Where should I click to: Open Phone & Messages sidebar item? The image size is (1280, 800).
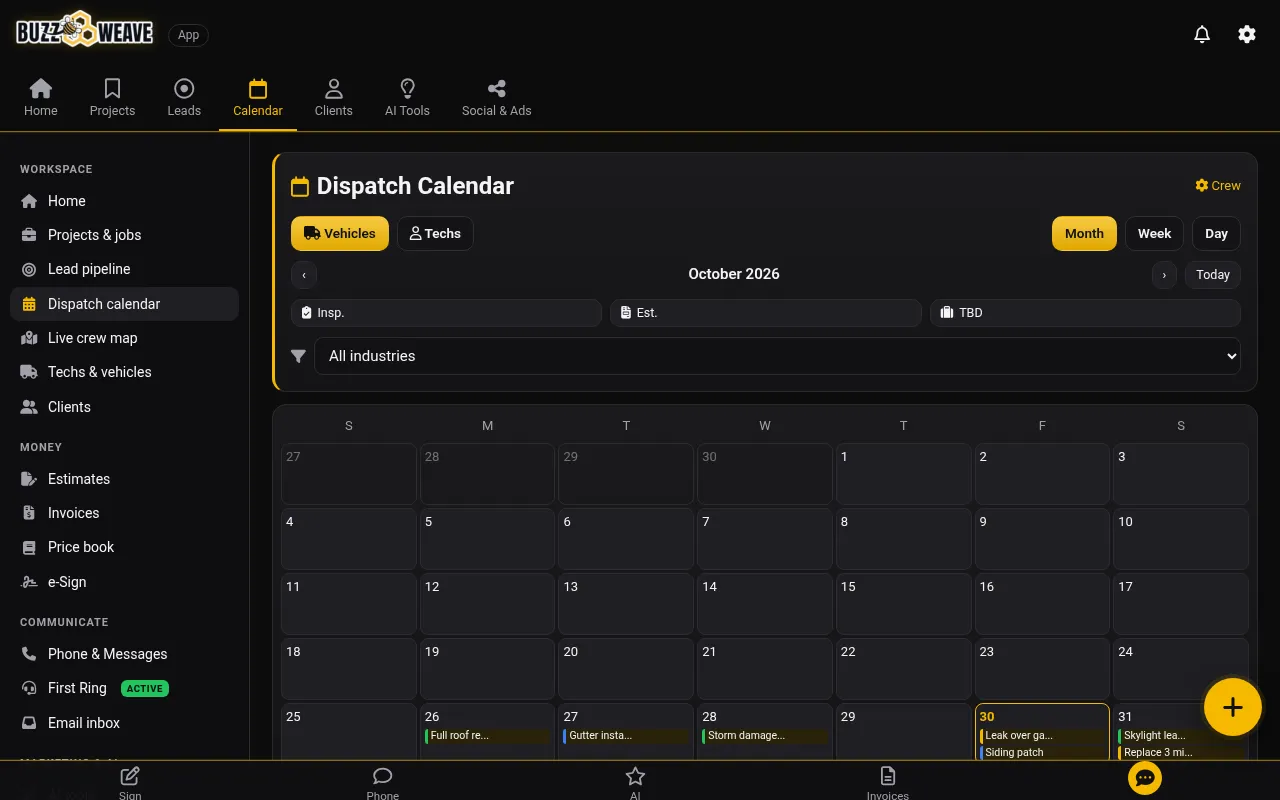(124, 654)
